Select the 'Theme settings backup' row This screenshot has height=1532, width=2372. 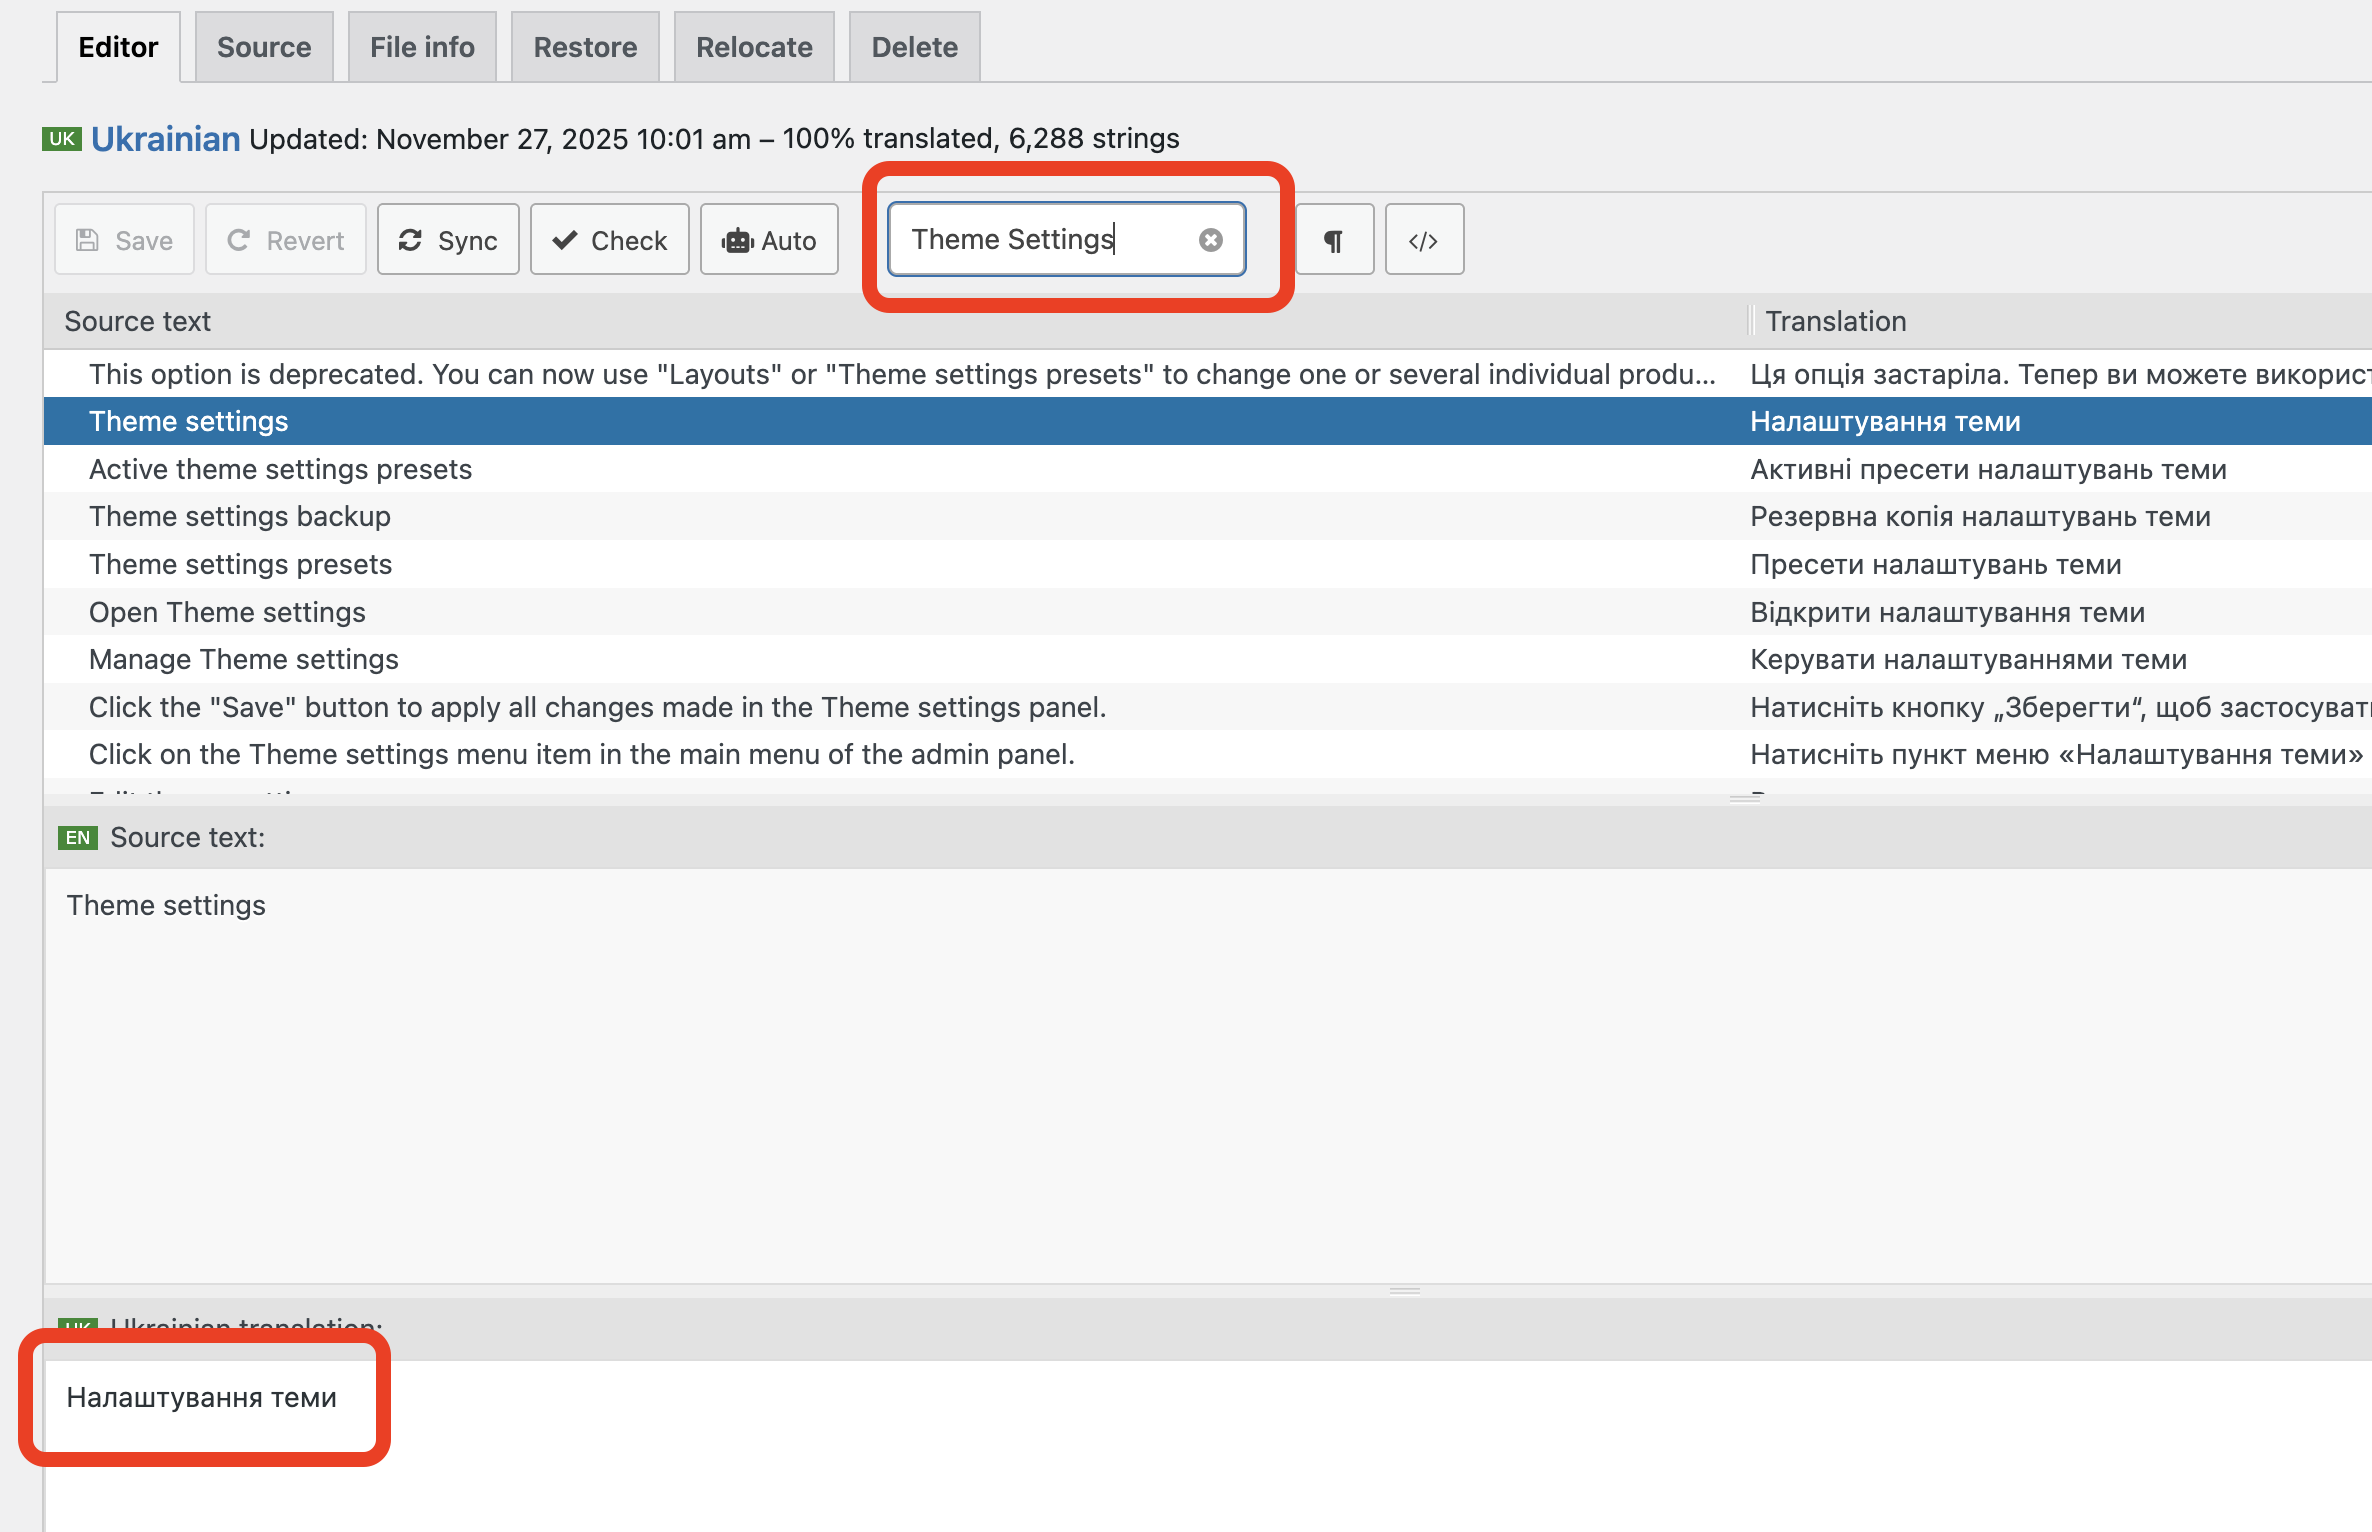(x=240, y=516)
